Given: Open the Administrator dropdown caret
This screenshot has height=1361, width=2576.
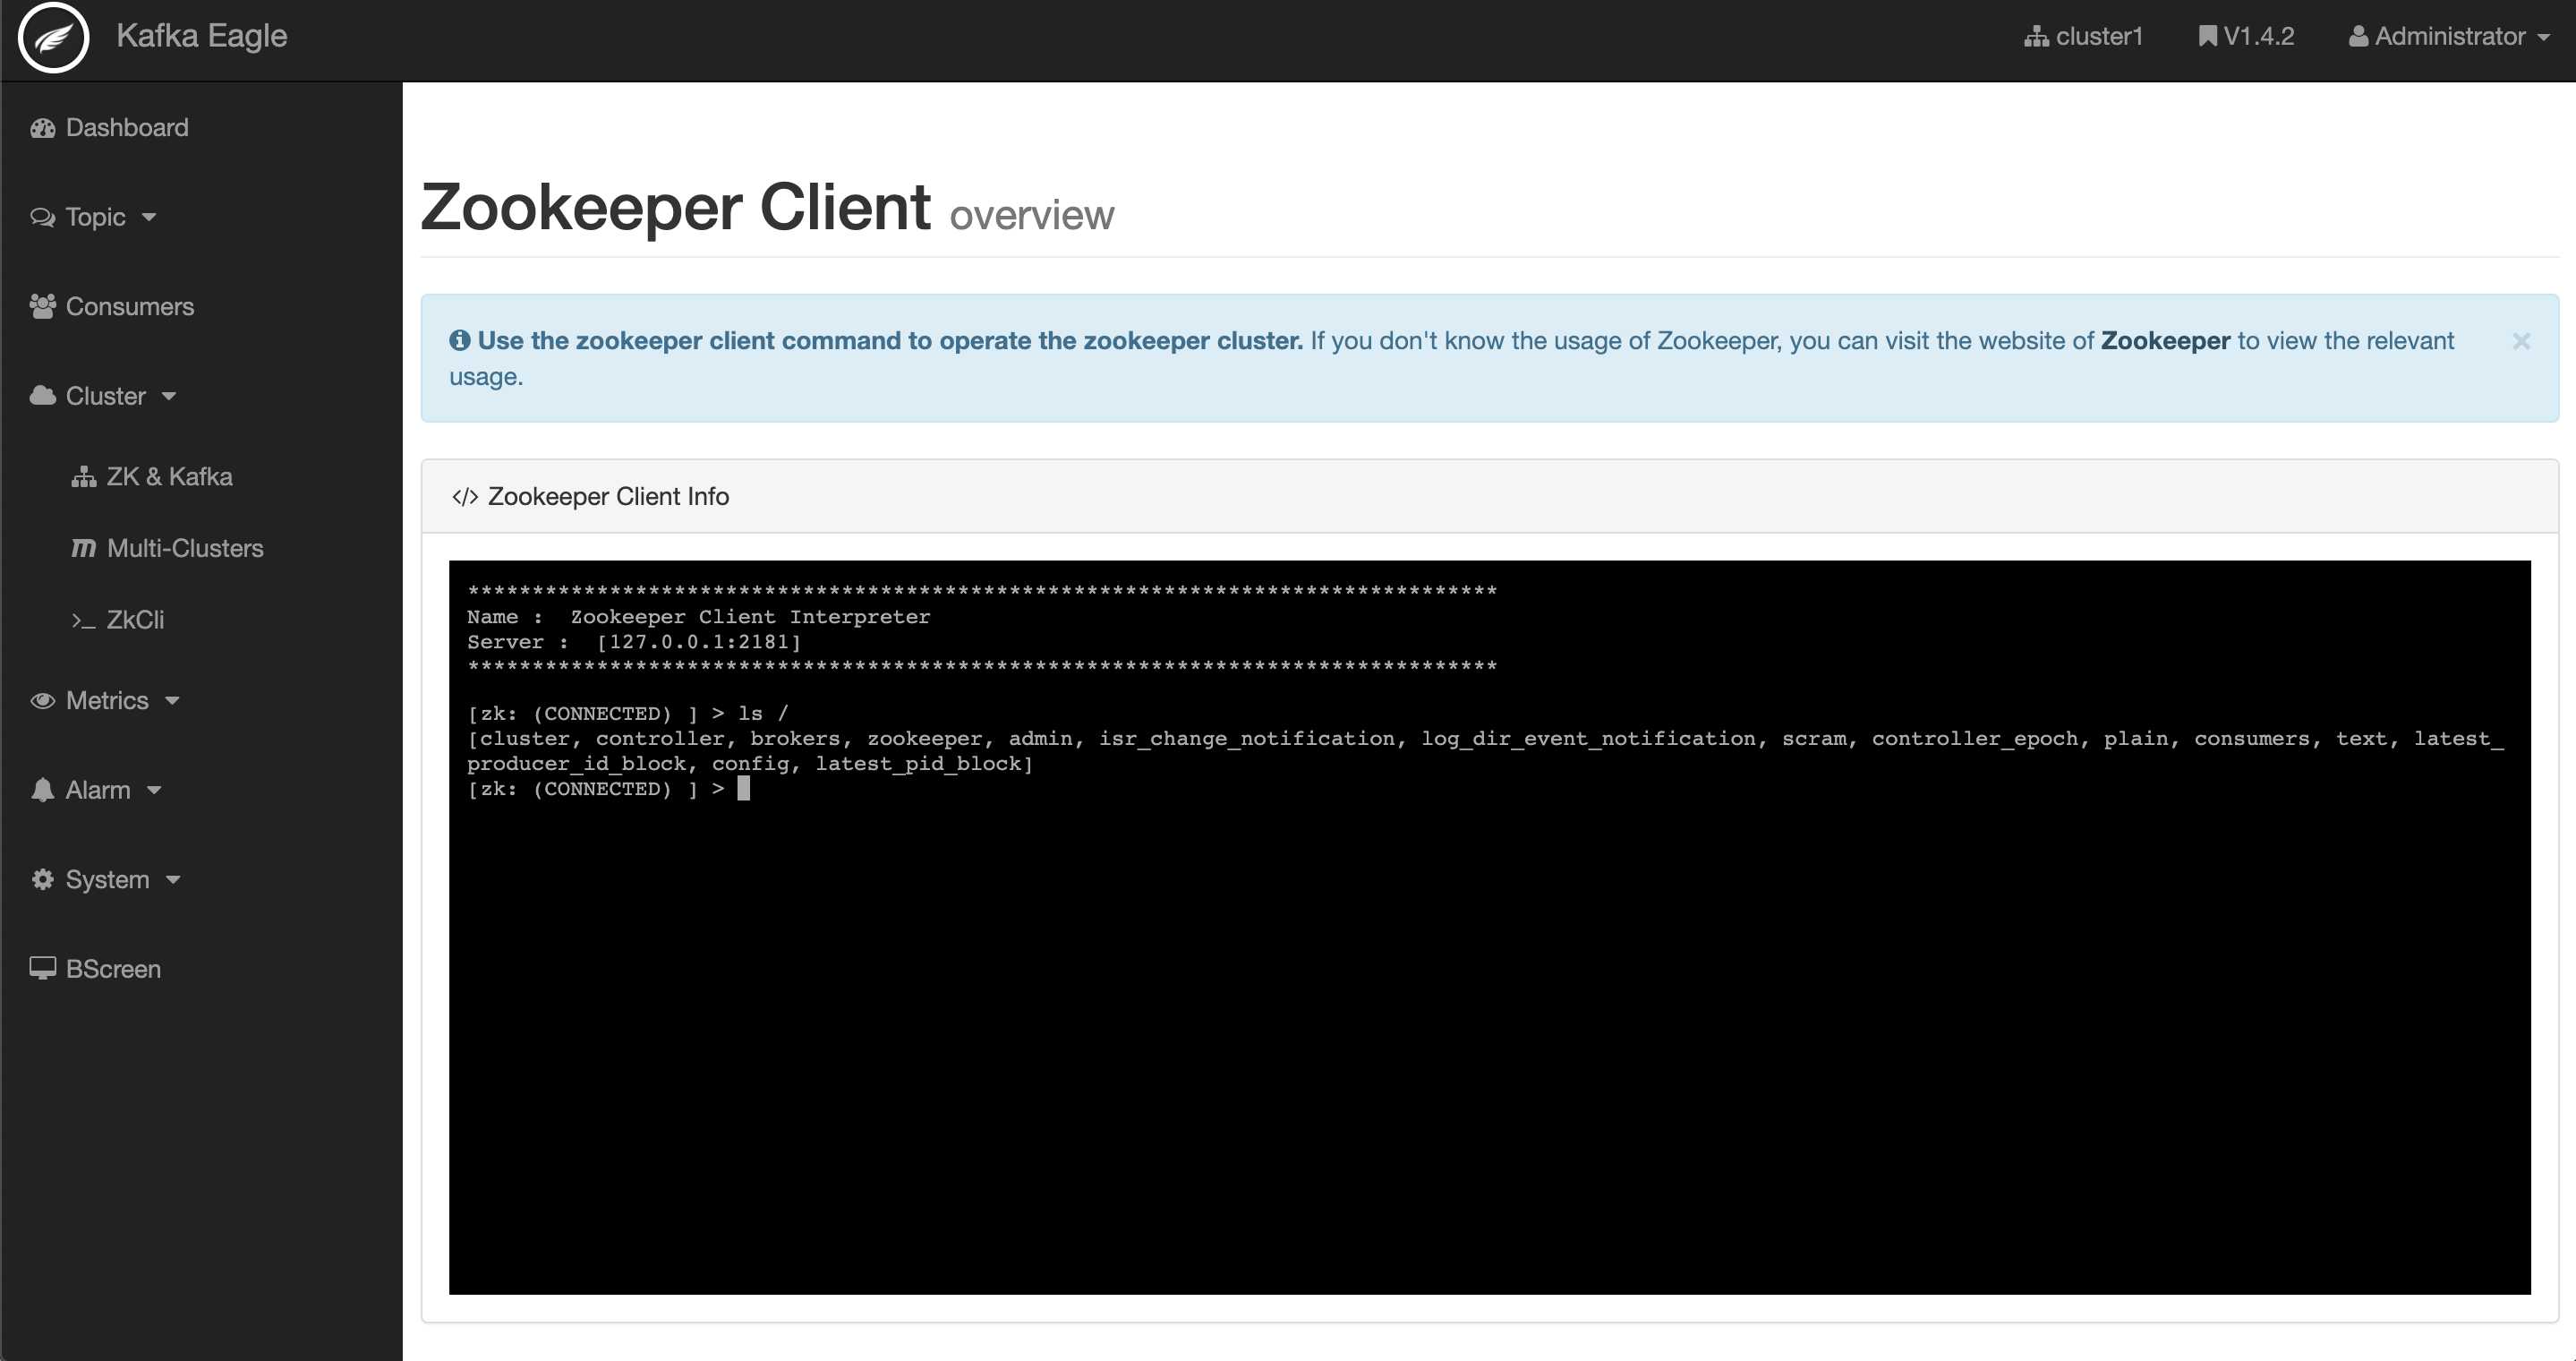Looking at the screenshot, I should click(x=2544, y=38).
